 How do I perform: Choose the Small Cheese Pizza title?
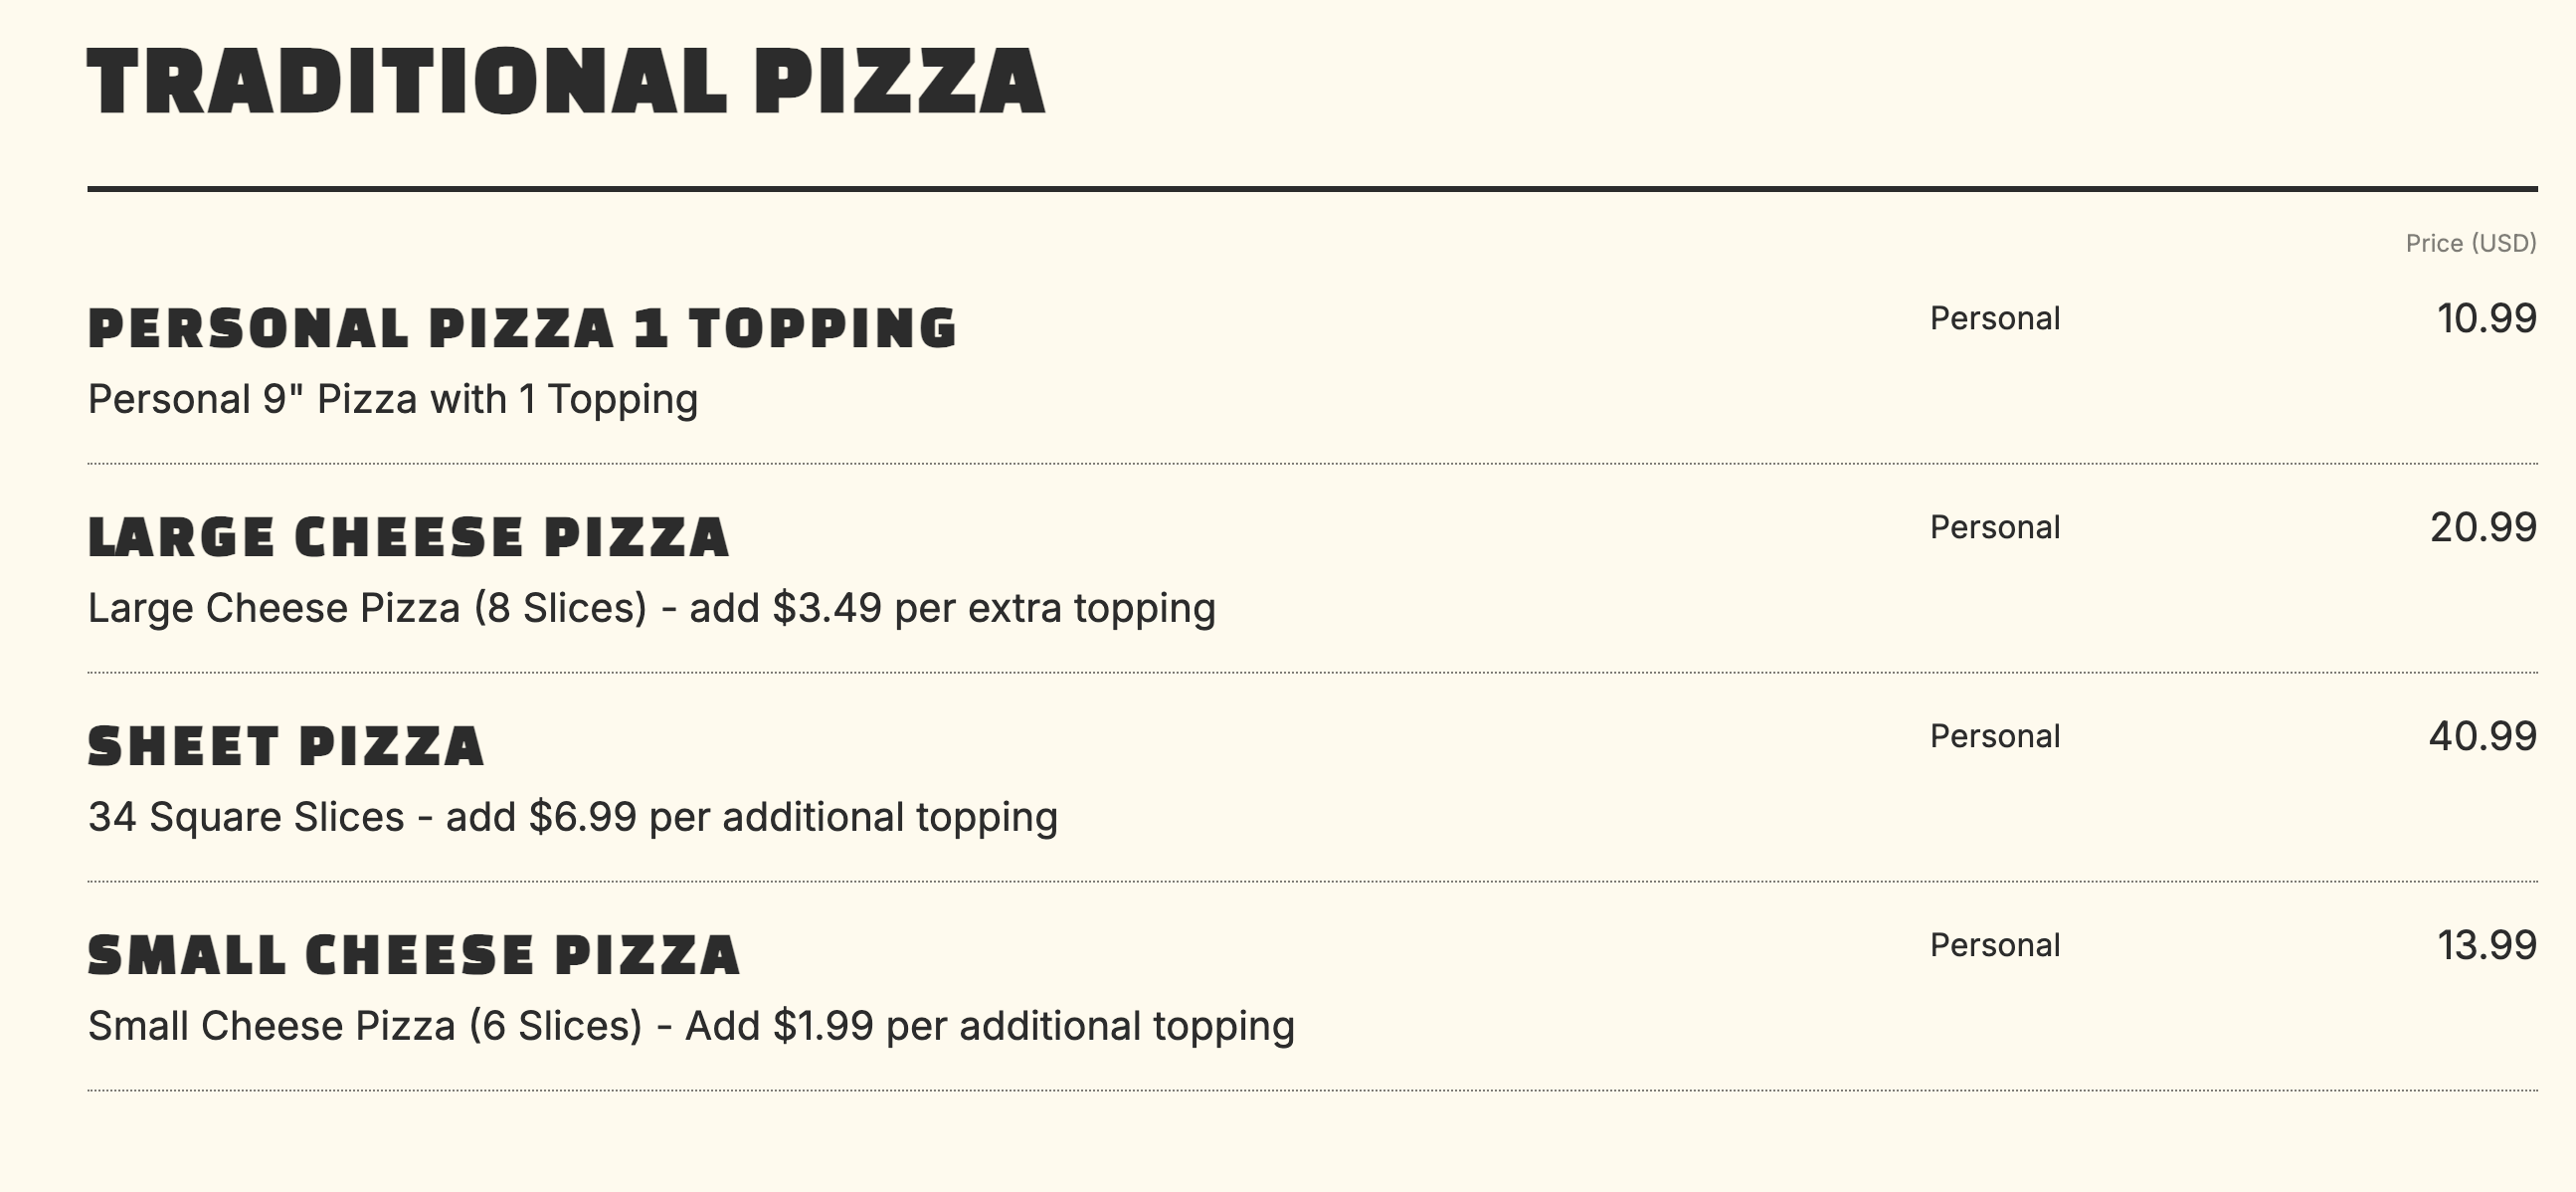coord(413,955)
